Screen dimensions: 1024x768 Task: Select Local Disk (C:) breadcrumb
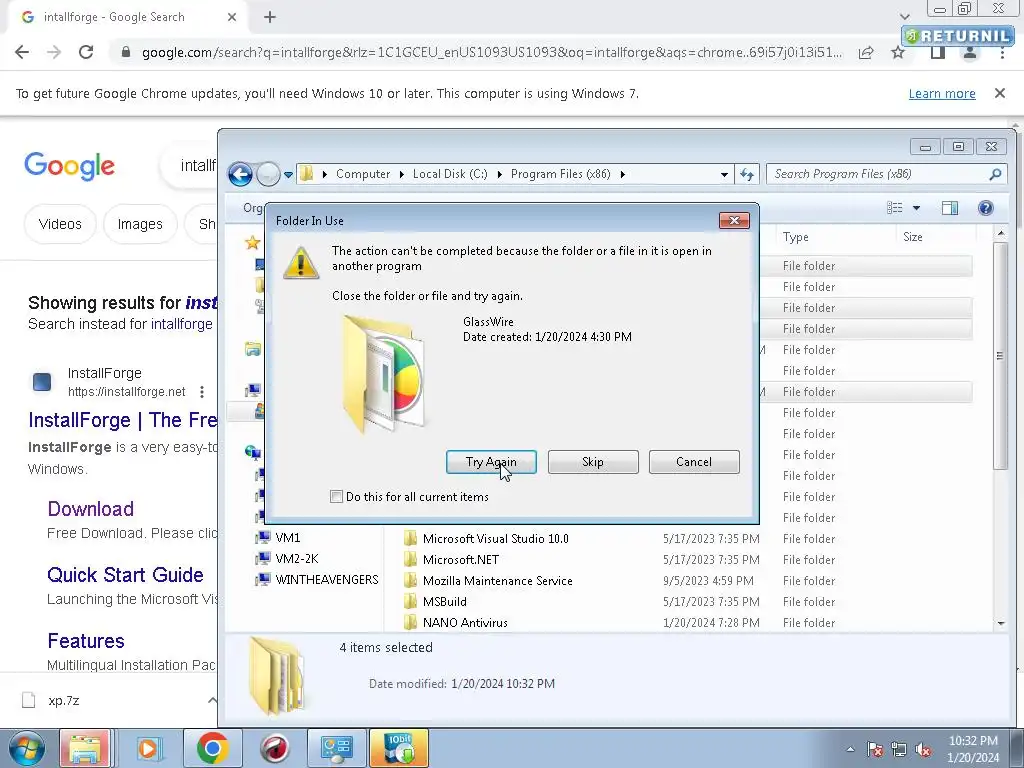pyautogui.click(x=450, y=174)
